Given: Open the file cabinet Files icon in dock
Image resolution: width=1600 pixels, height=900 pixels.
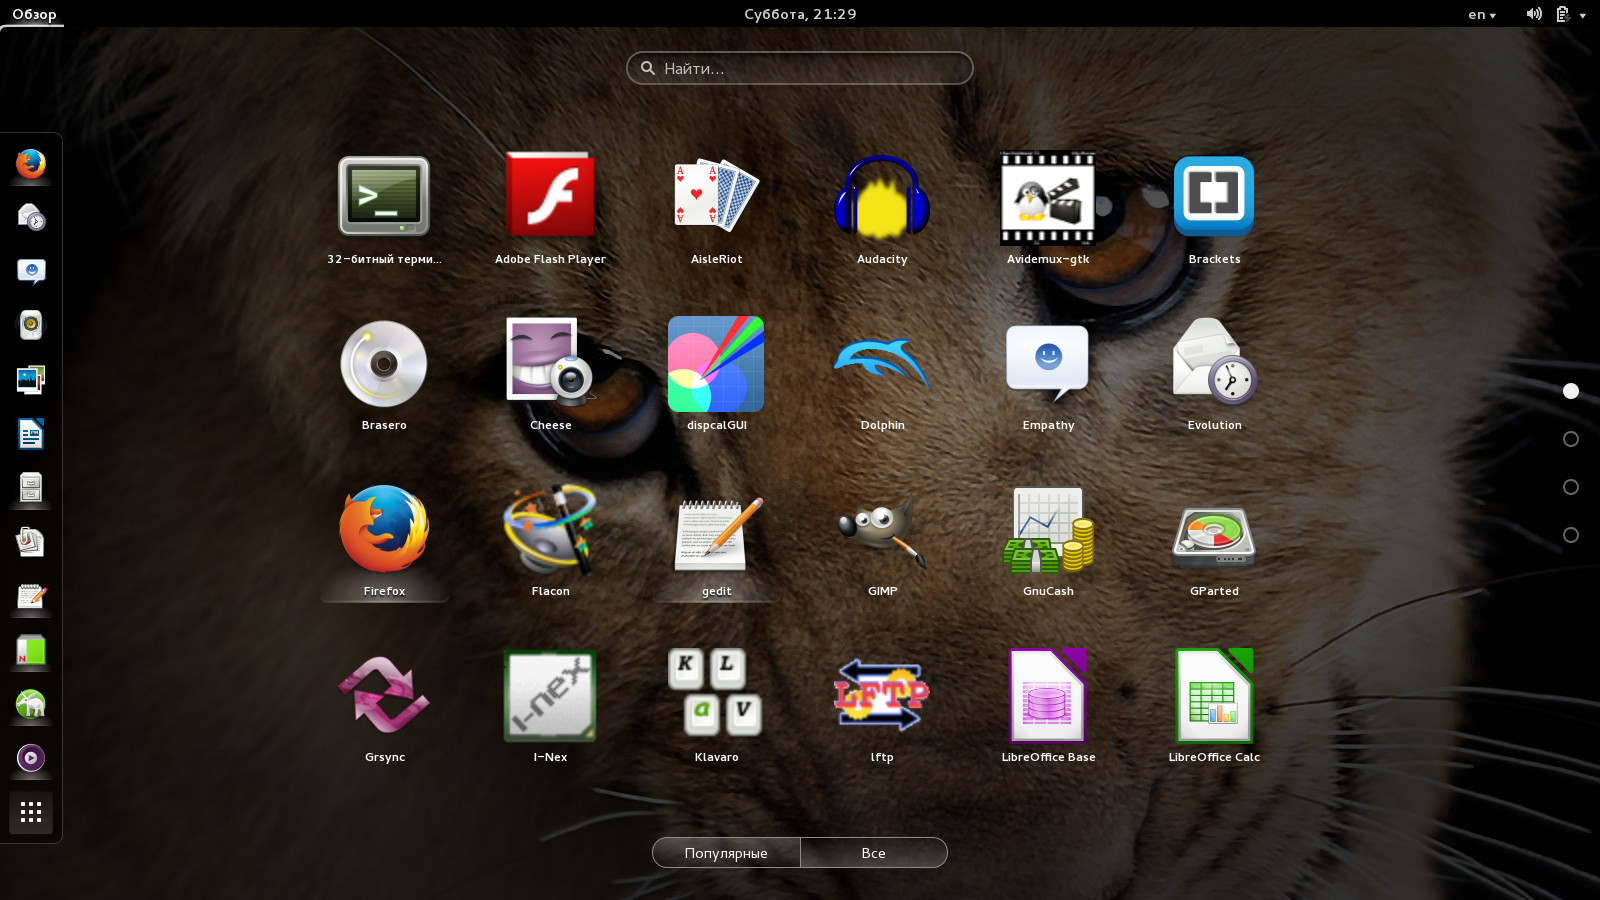Looking at the screenshot, I should [31, 488].
